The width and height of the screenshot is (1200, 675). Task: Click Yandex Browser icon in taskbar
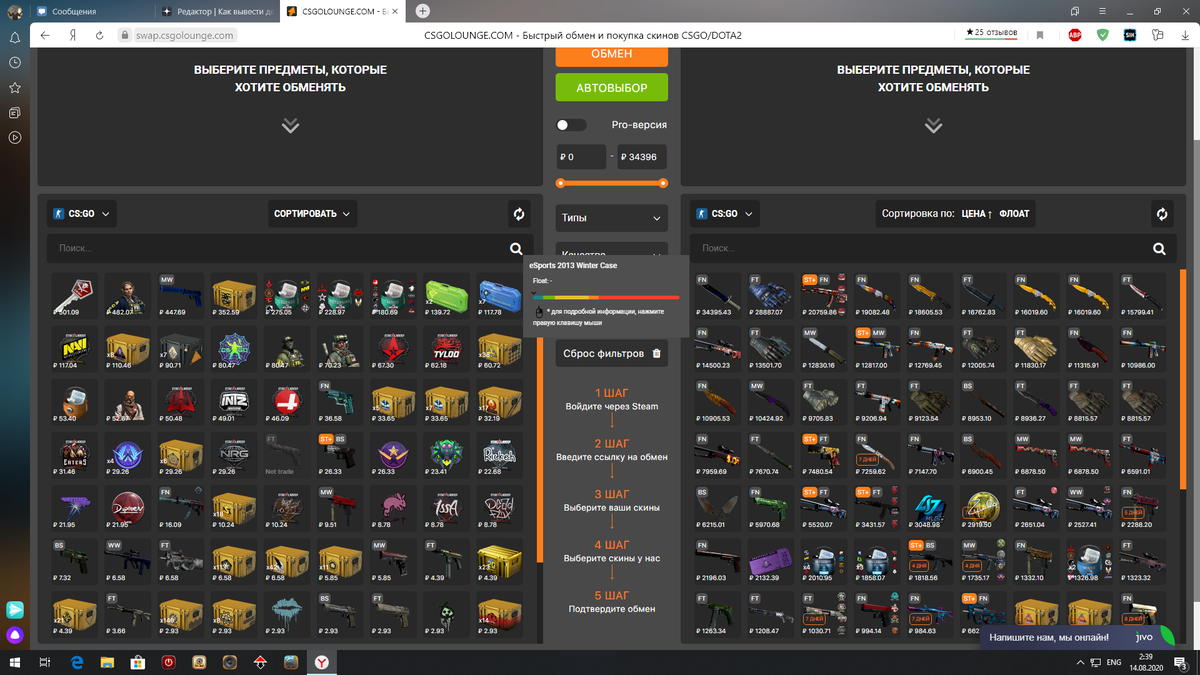(322, 662)
